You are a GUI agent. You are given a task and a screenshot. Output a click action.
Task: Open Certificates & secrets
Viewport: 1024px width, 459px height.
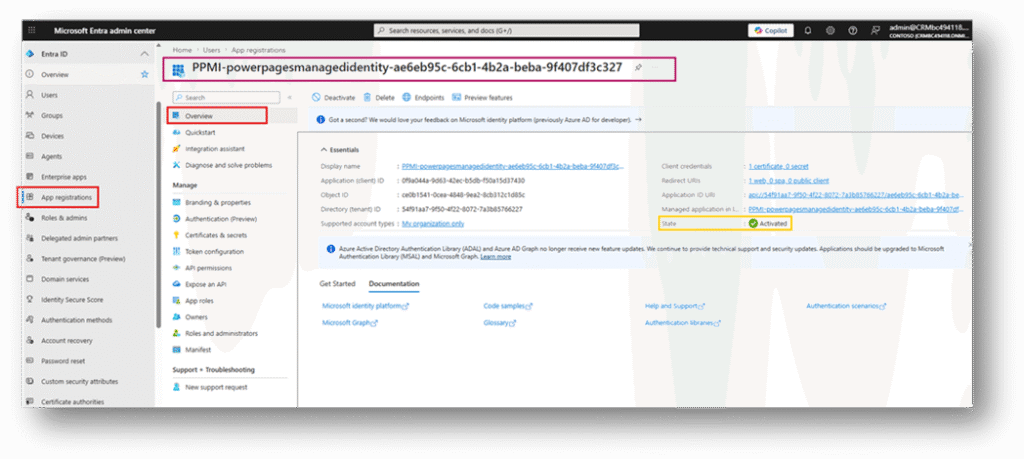coord(216,235)
